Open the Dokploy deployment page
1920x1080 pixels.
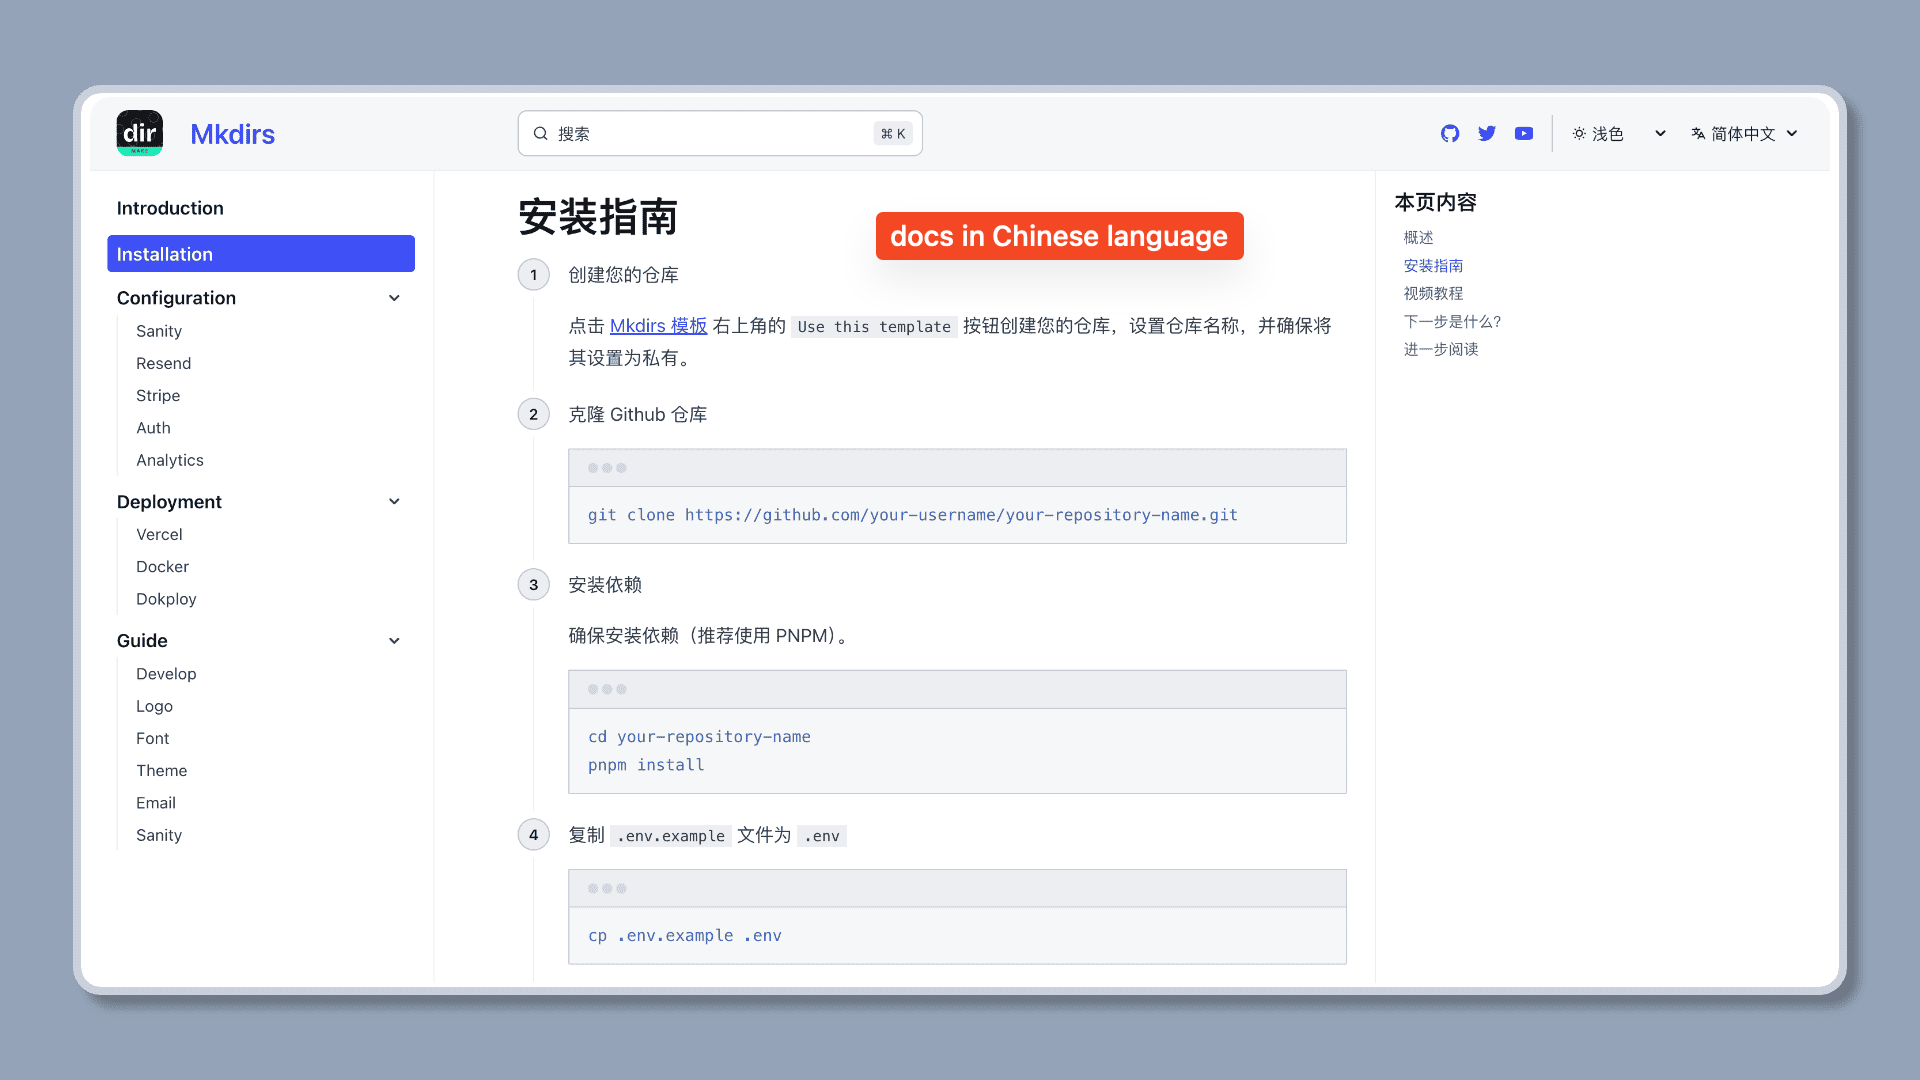coord(166,599)
